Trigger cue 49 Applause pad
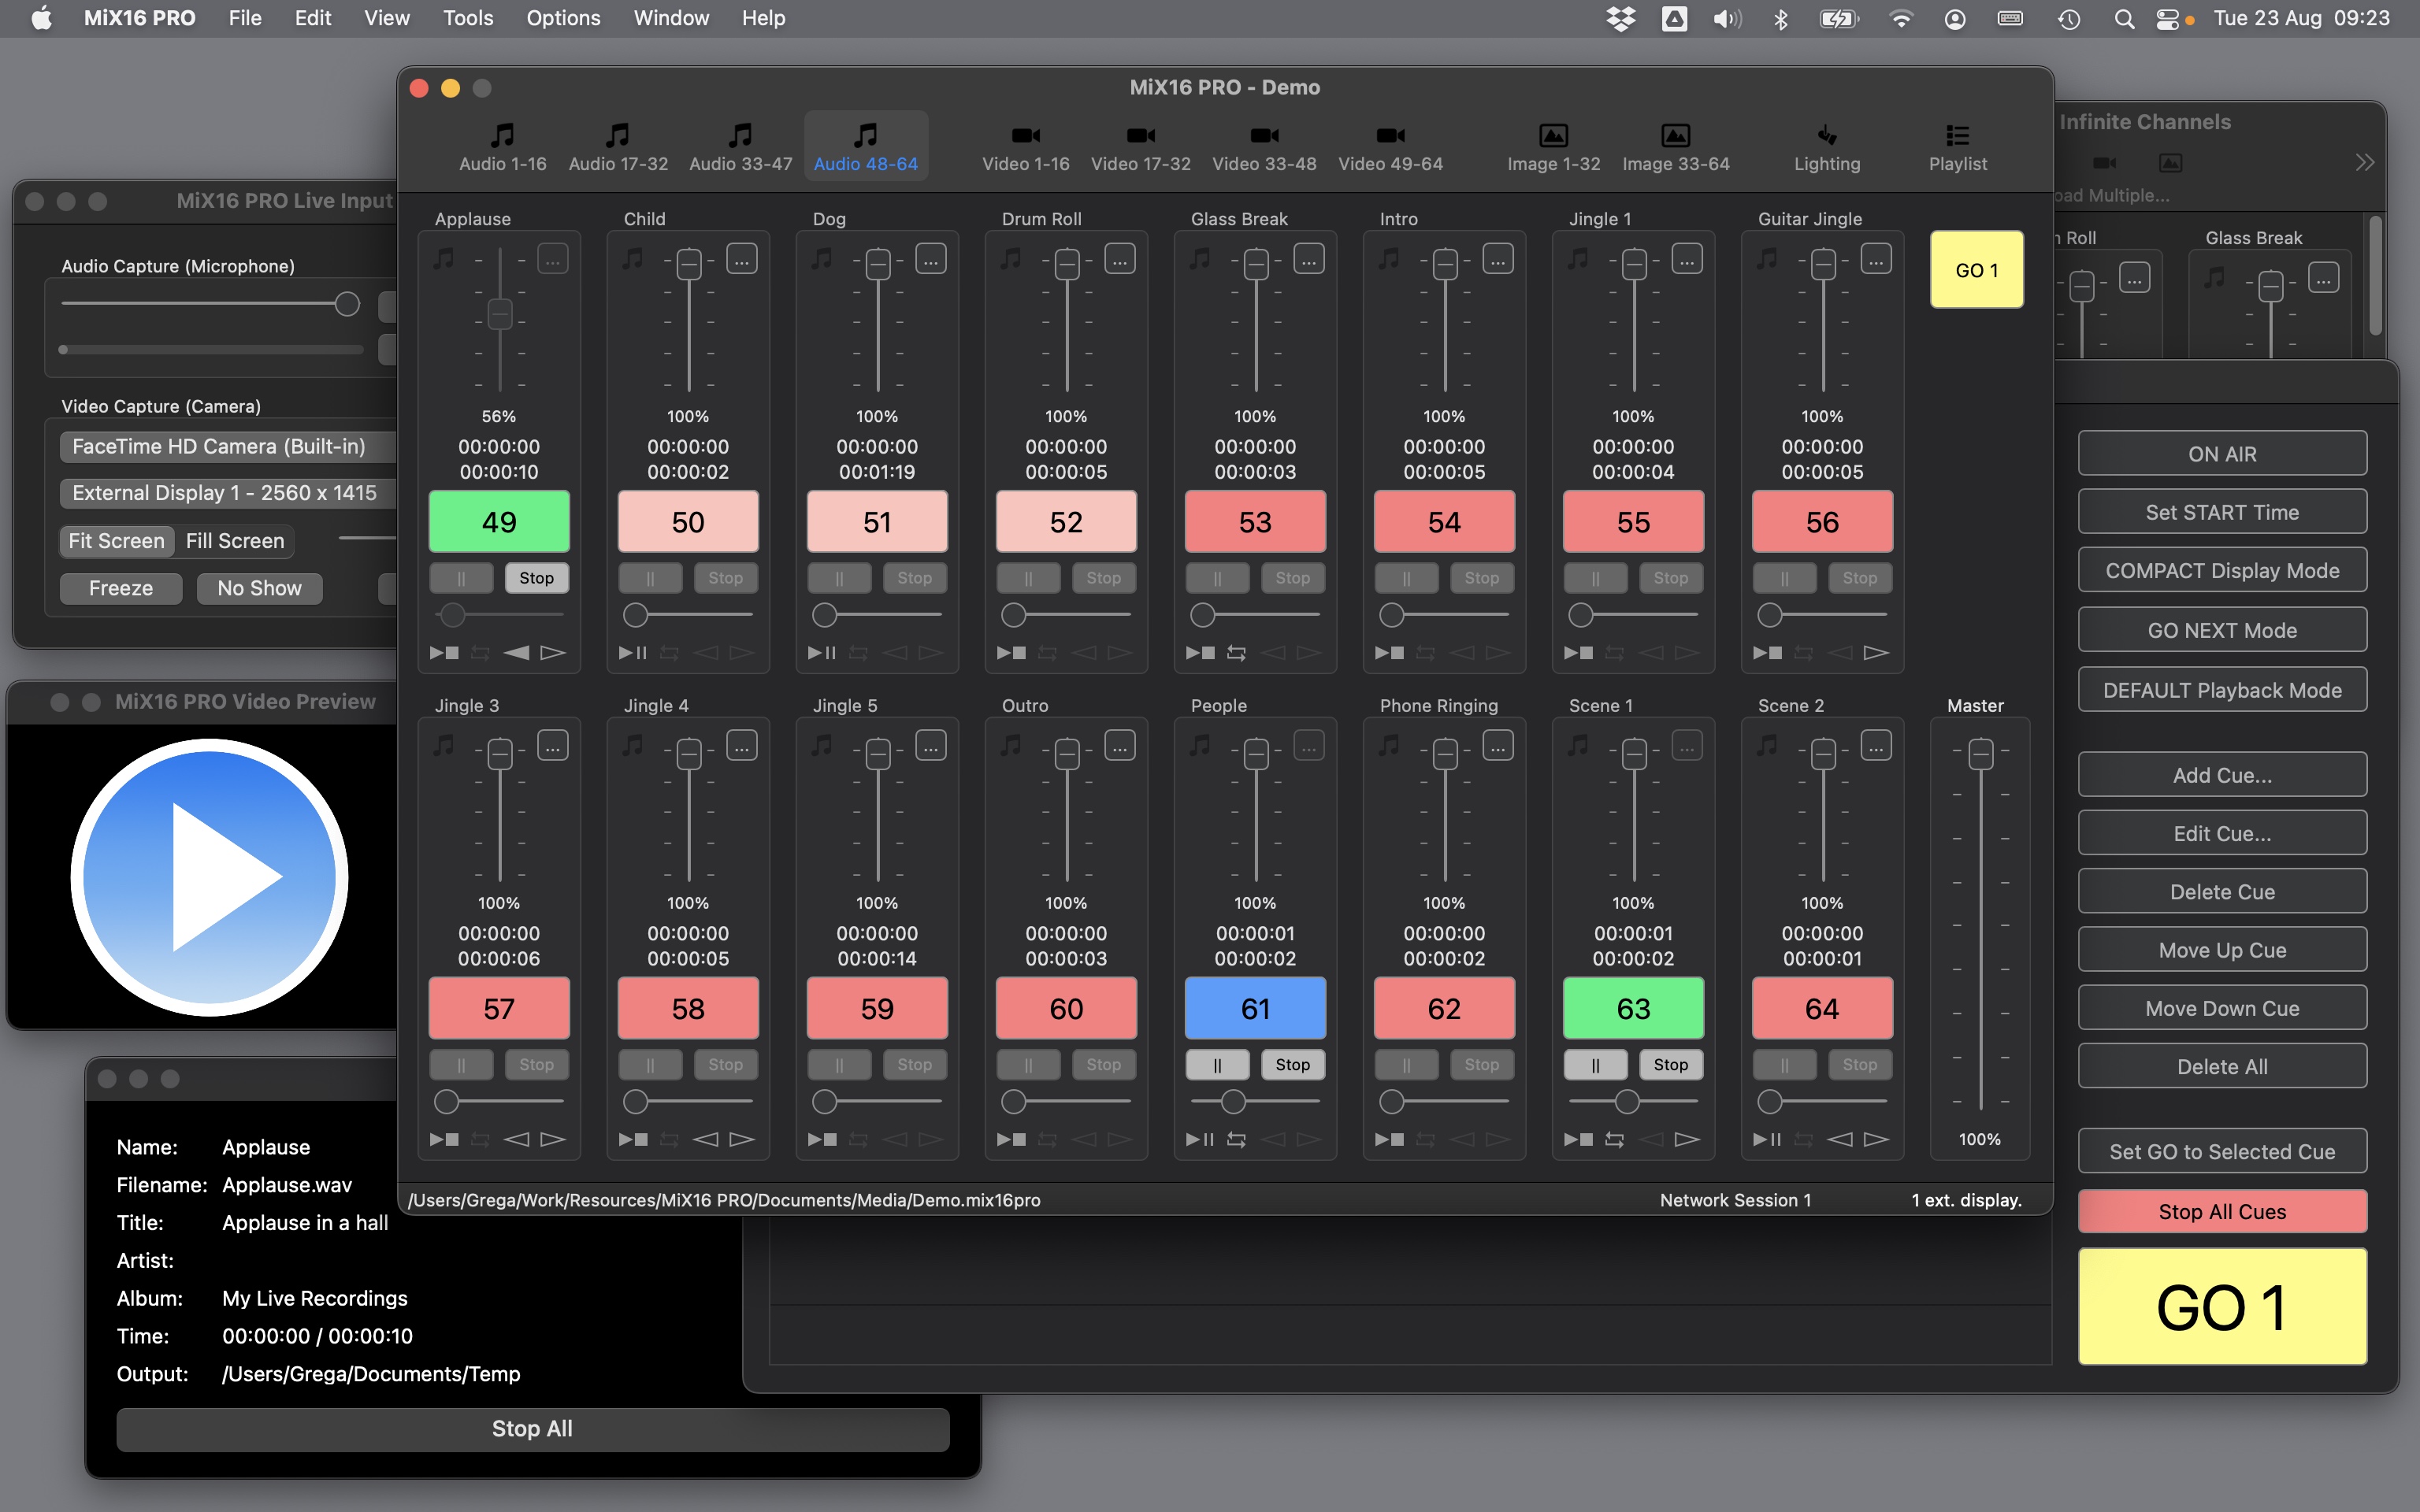The image size is (2420, 1512). (499, 521)
